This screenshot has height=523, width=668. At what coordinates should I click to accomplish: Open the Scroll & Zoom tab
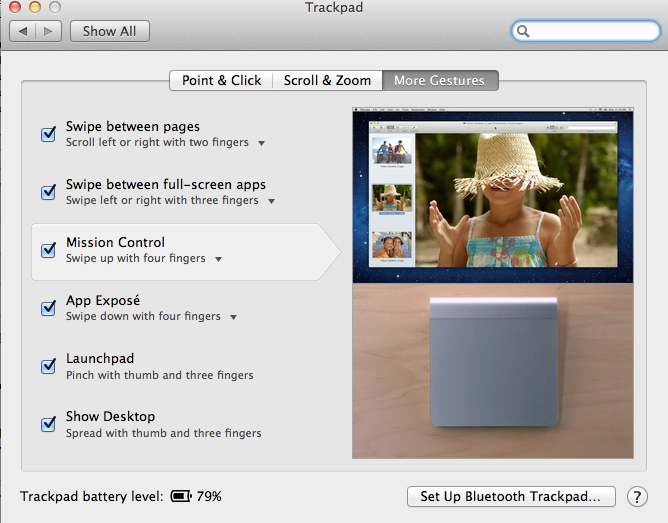coord(327,80)
